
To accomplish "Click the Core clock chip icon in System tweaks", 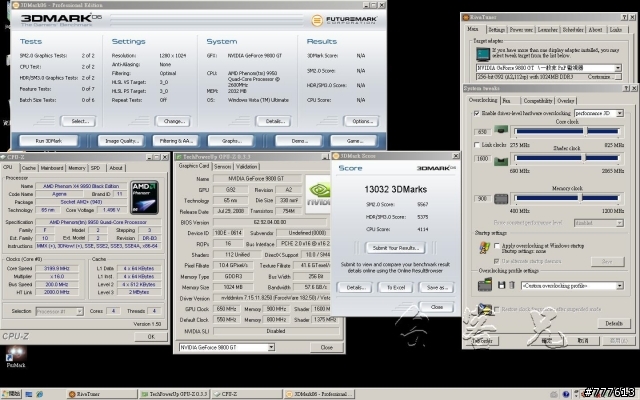I will point(501,130).
